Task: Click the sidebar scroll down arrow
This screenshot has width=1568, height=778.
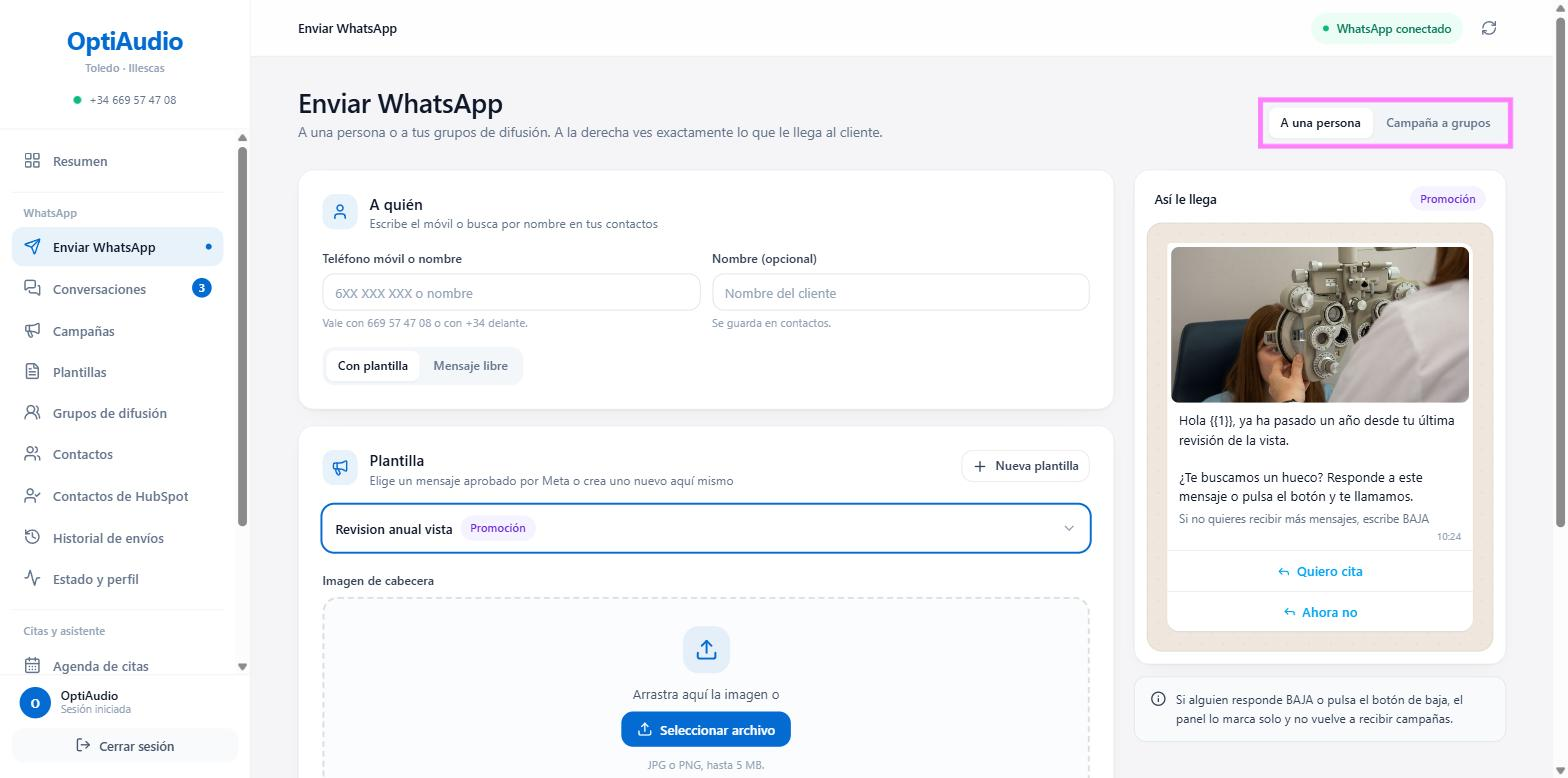Action: pyautogui.click(x=242, y=666)
